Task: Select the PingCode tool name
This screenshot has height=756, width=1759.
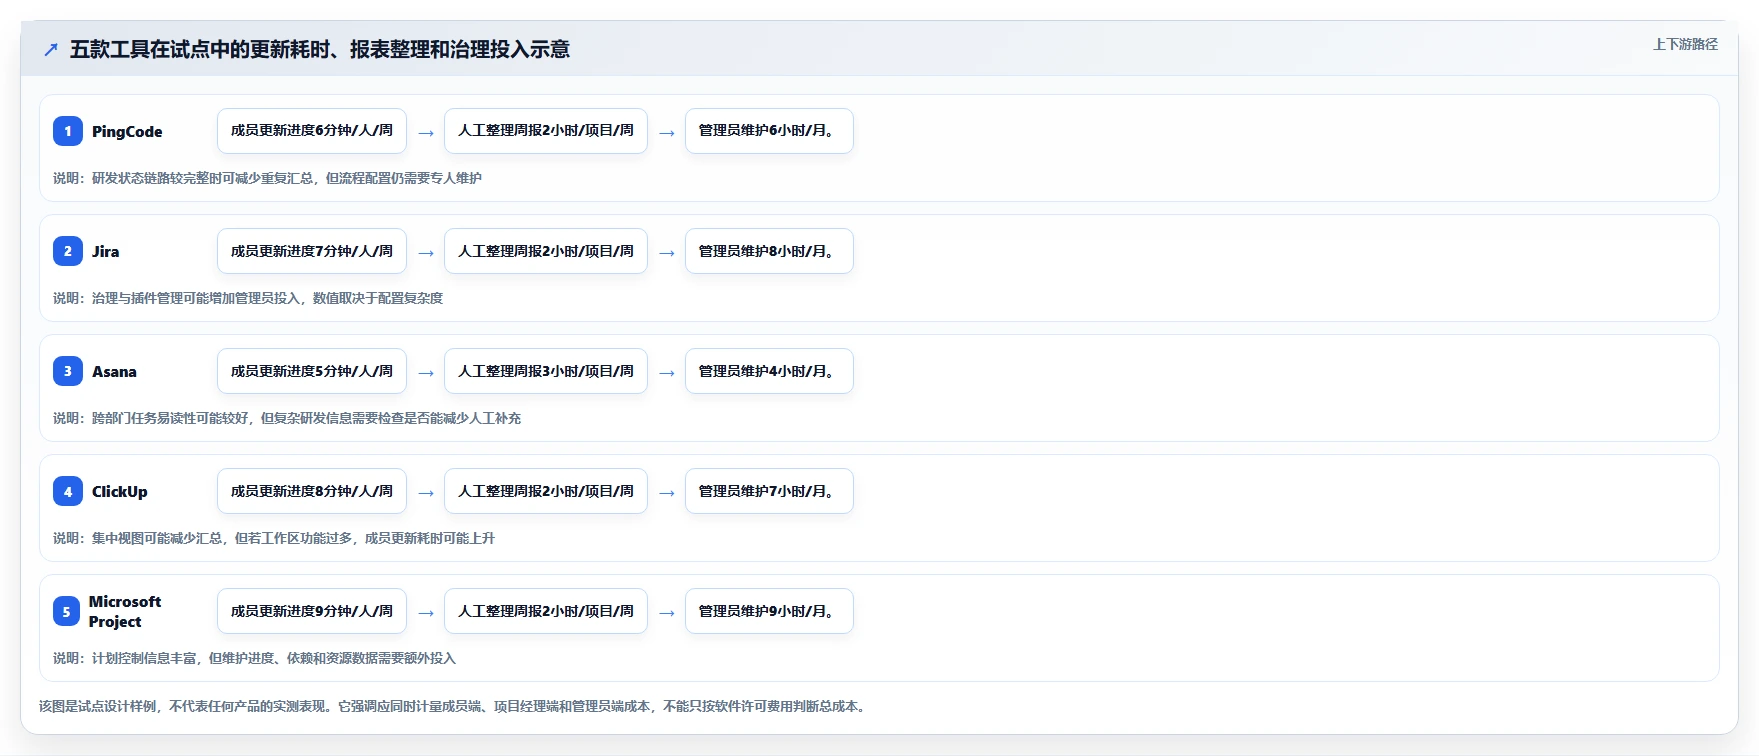Action: pyautogui.click(x=127, y=132)
